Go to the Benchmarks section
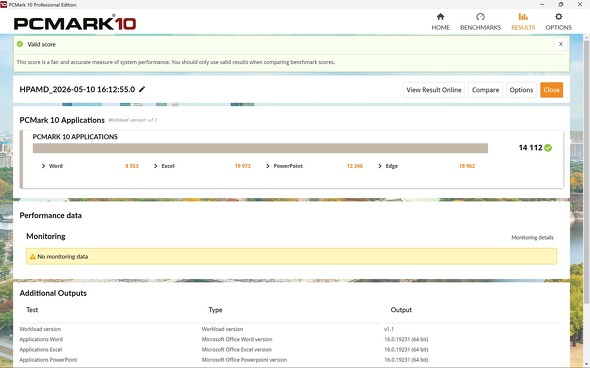Viewport: 590px width, 368px height. point(480,22)
